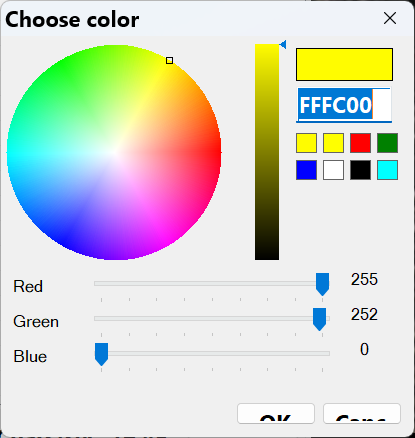
Task: Select the second yellow preset swatch
Action: pos(333,143)
